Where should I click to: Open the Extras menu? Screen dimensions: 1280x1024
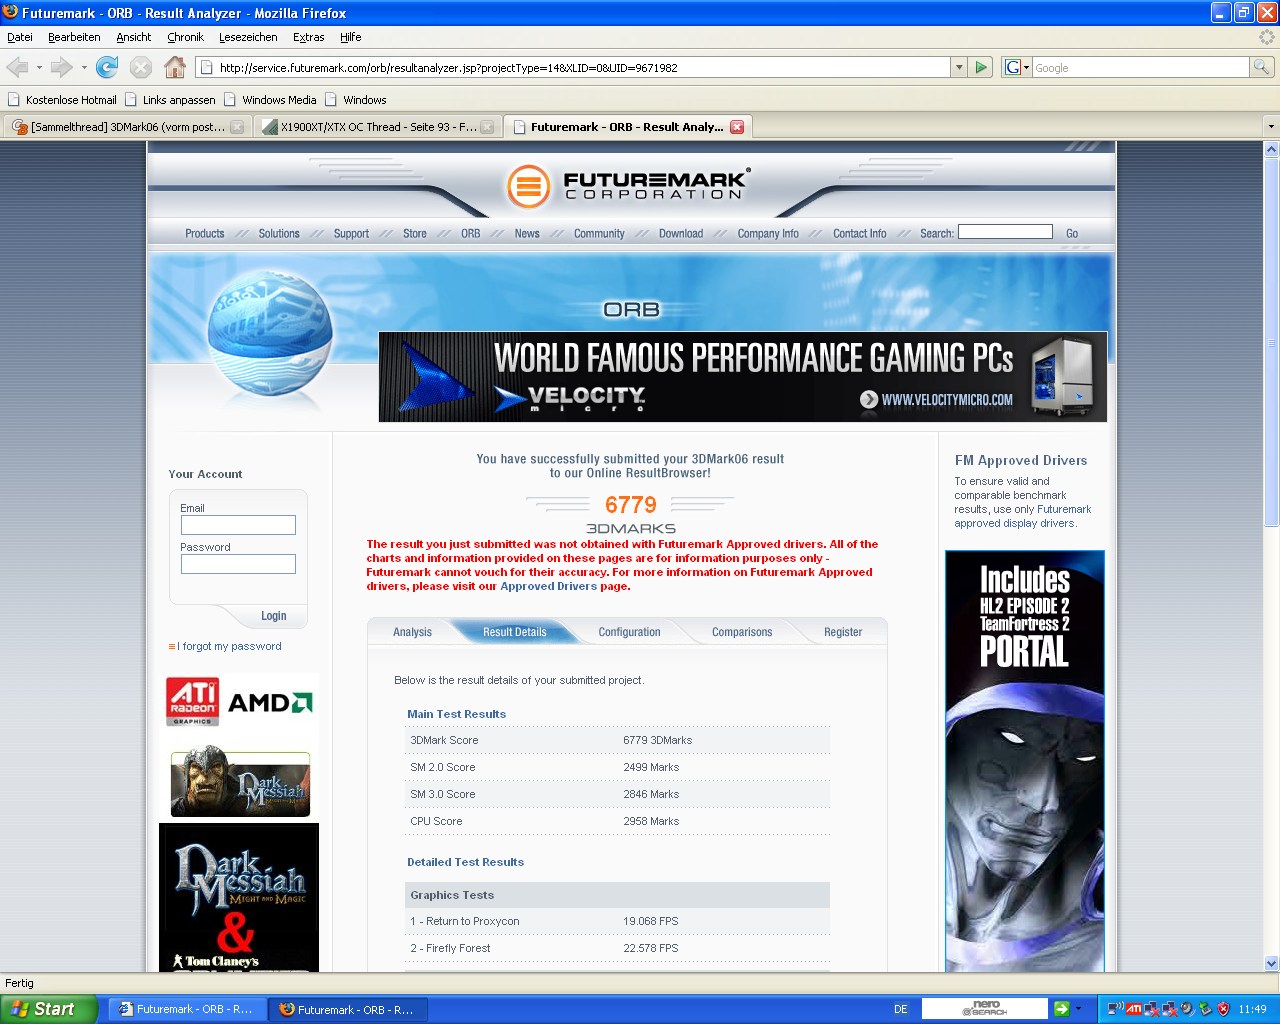[x=308, y=37]
